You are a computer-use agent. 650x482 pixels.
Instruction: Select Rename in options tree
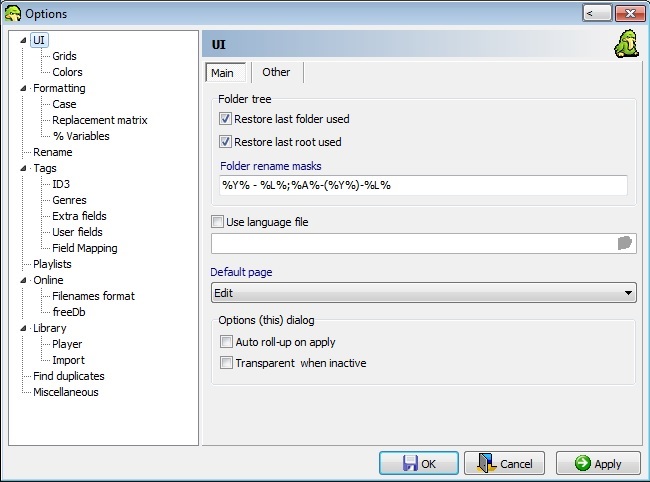pos(53,152)
